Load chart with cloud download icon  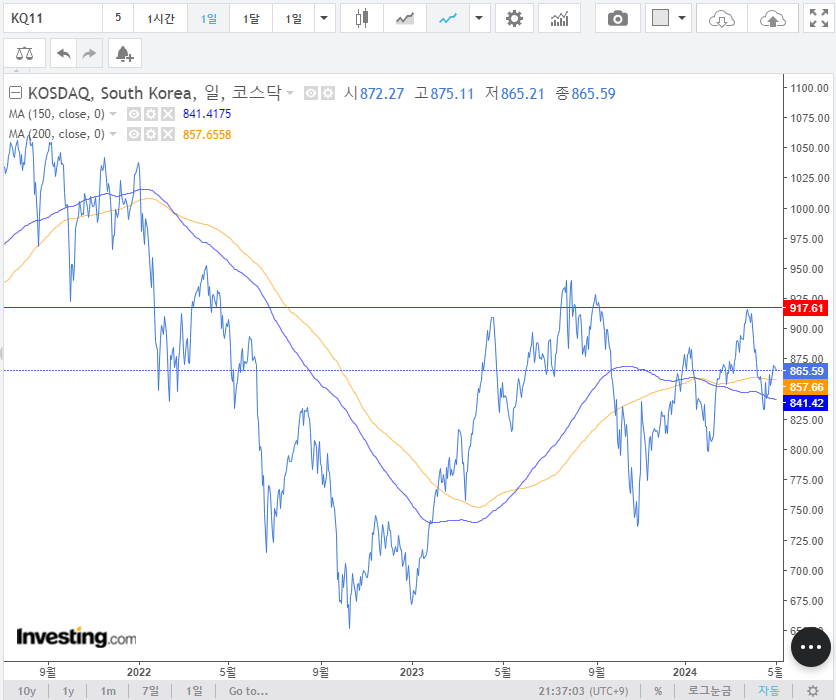[722, 19]
